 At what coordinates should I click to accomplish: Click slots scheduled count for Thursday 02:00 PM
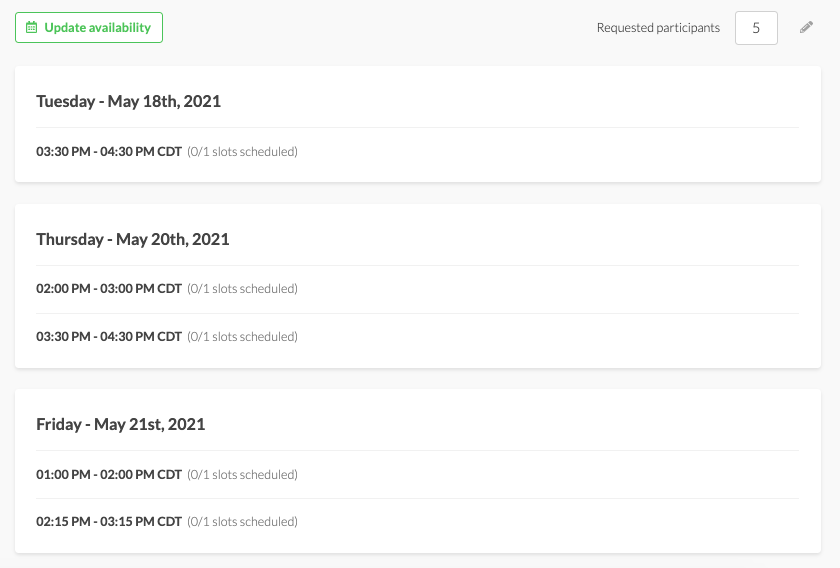coord(243,289)
